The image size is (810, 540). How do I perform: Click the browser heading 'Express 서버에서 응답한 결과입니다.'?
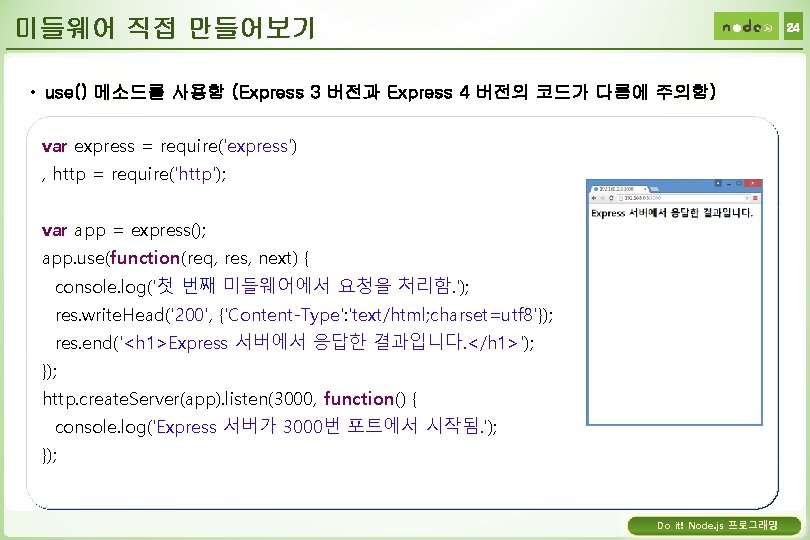click(x=672, y=213)
